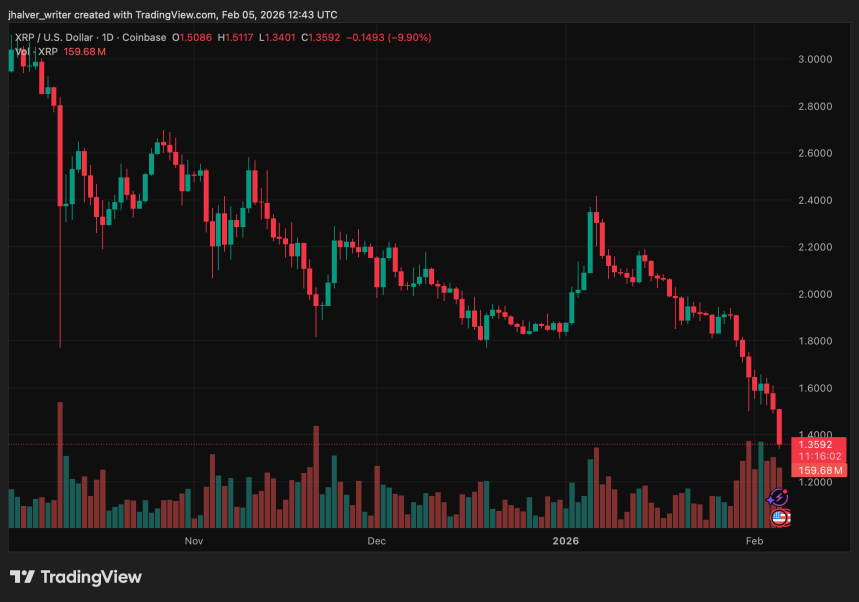Click the 3.0000 price scale label
Screen dimensions: 859x602
(x=814, y=60)
